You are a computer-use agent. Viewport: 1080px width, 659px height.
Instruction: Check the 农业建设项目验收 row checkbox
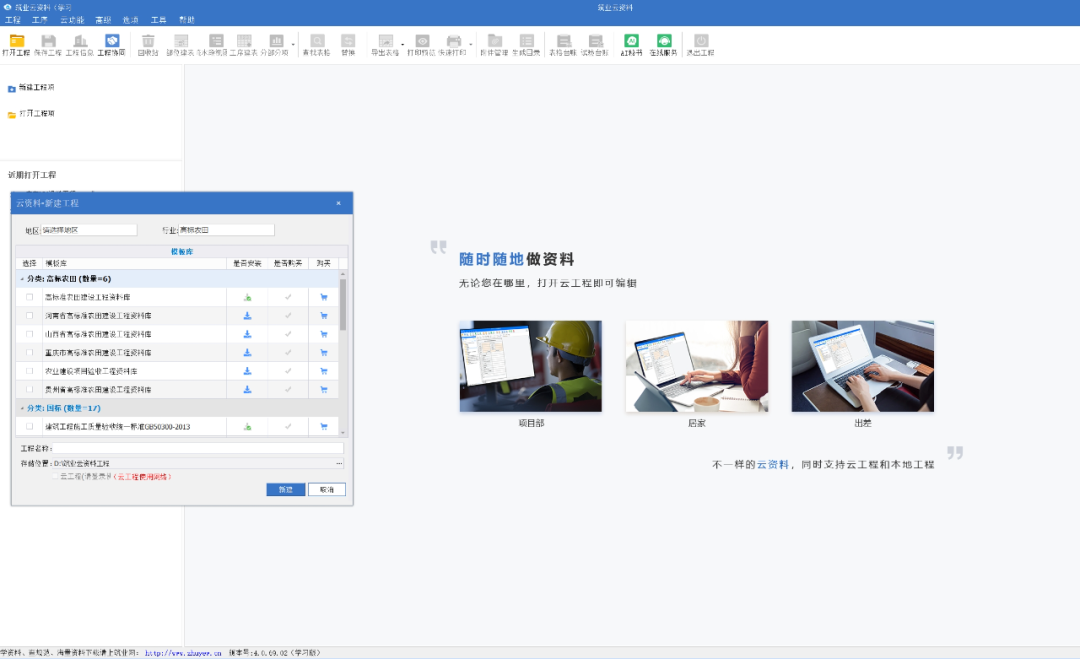[x=30, y=371]
